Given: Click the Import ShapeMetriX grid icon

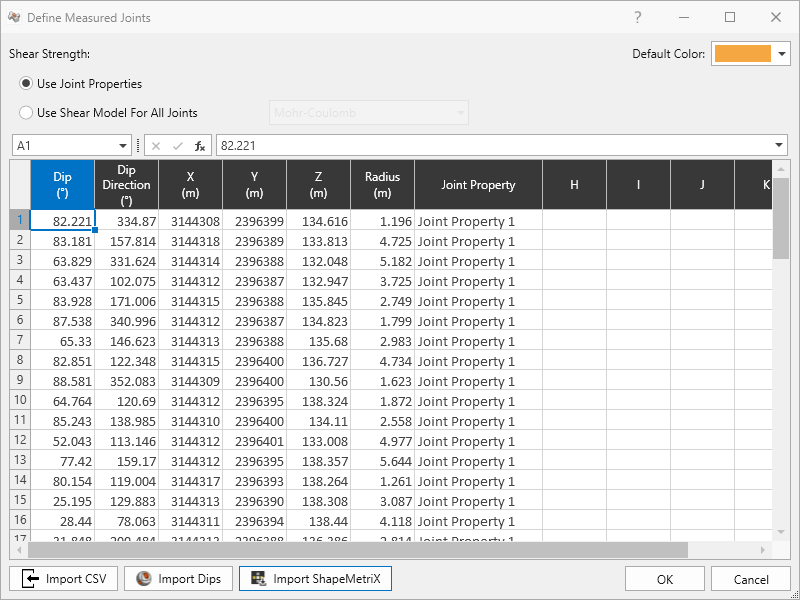Looking at the screenshot, I should (259, 579).
